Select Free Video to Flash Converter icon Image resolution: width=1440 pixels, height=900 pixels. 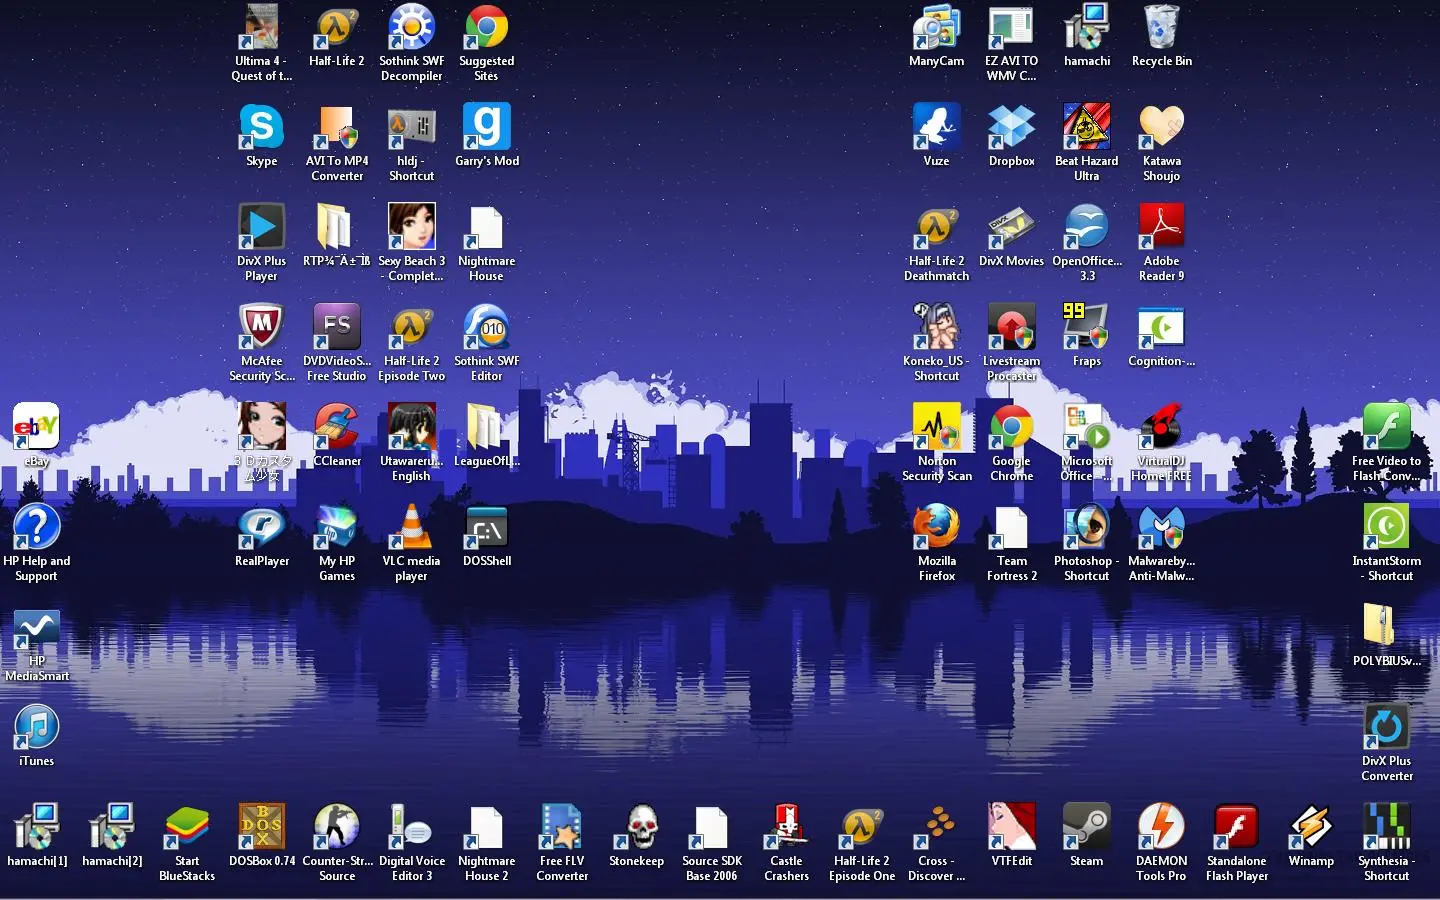[x=1387, y=427]
